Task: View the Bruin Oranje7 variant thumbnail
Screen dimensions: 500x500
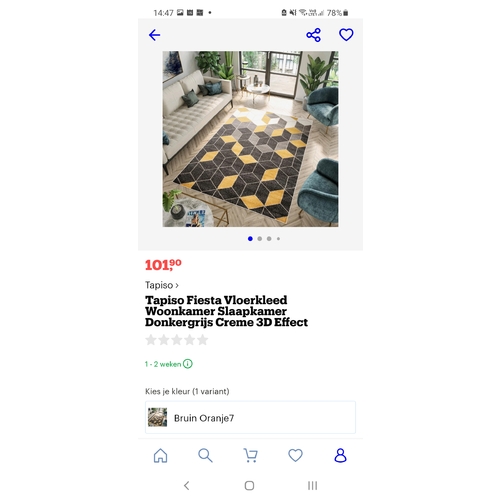Action: pos(157,417)
